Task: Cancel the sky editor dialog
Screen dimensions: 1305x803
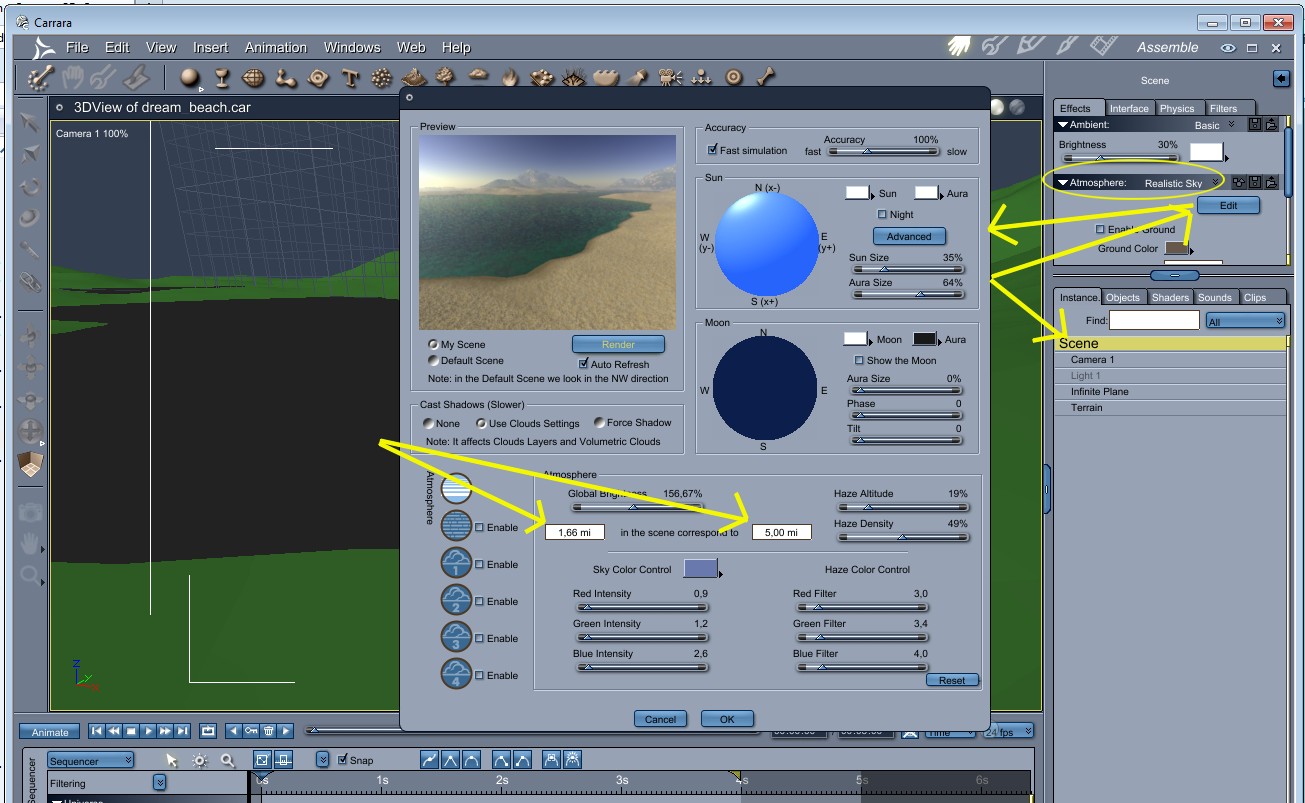Action: [660, 718]
